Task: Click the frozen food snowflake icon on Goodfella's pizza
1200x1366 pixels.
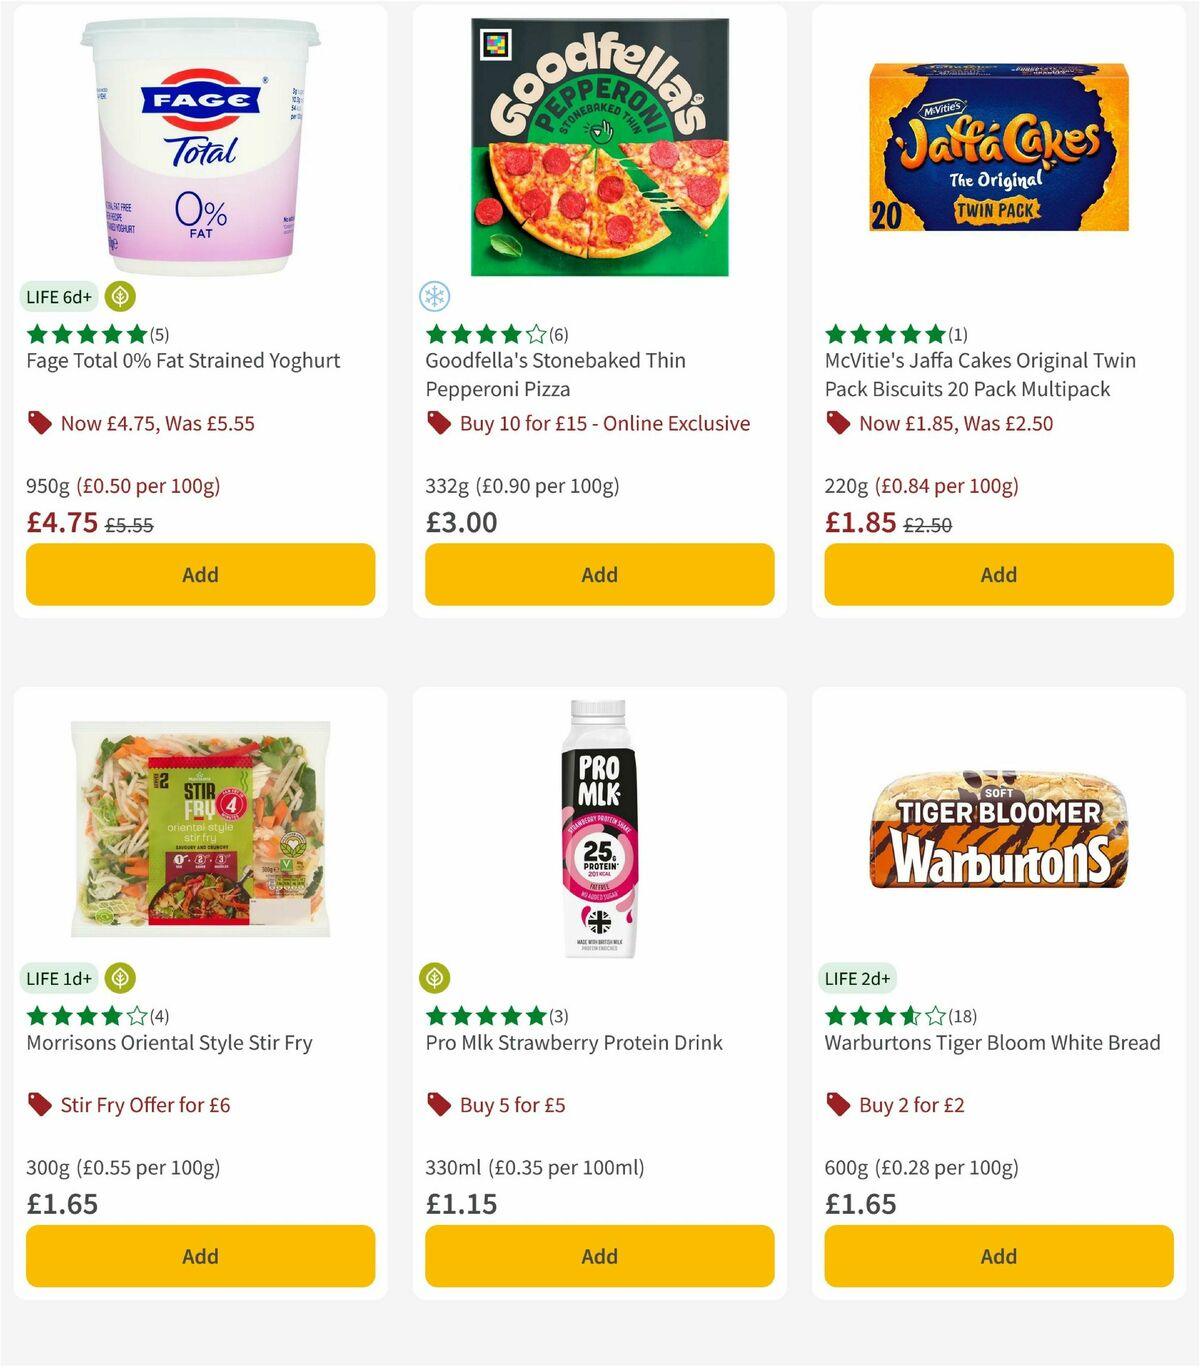Action: point(434,296)
